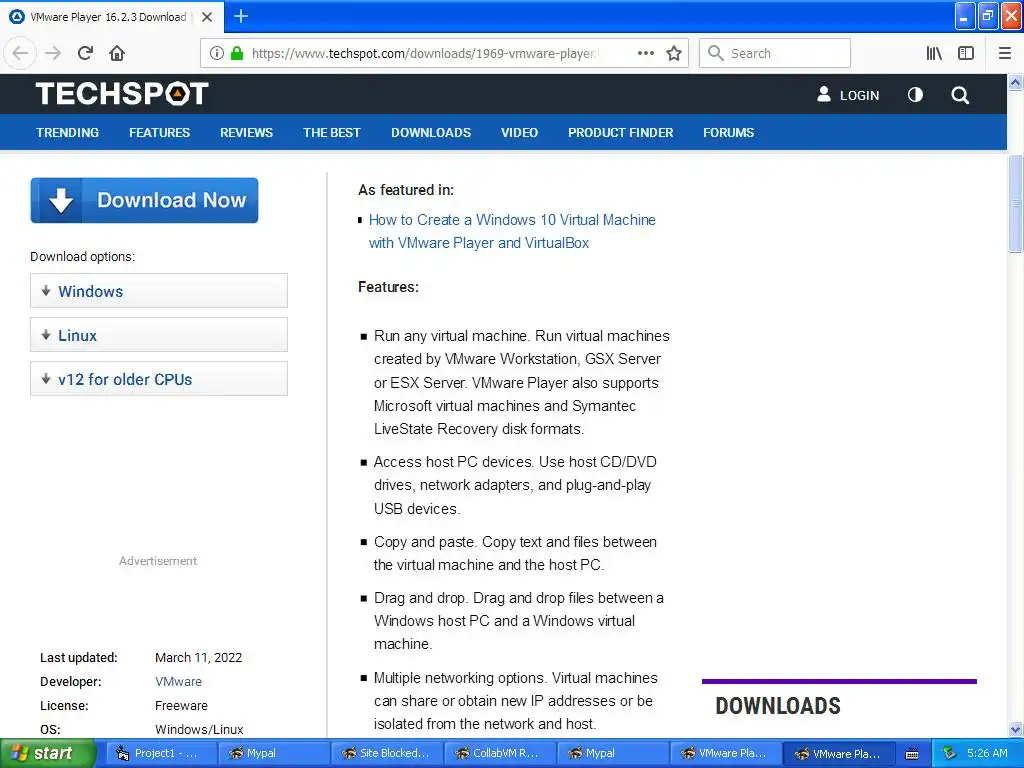Click the Download Now button
The width and height of the screenshot is (1024, 768).
(x=144, y=200)
